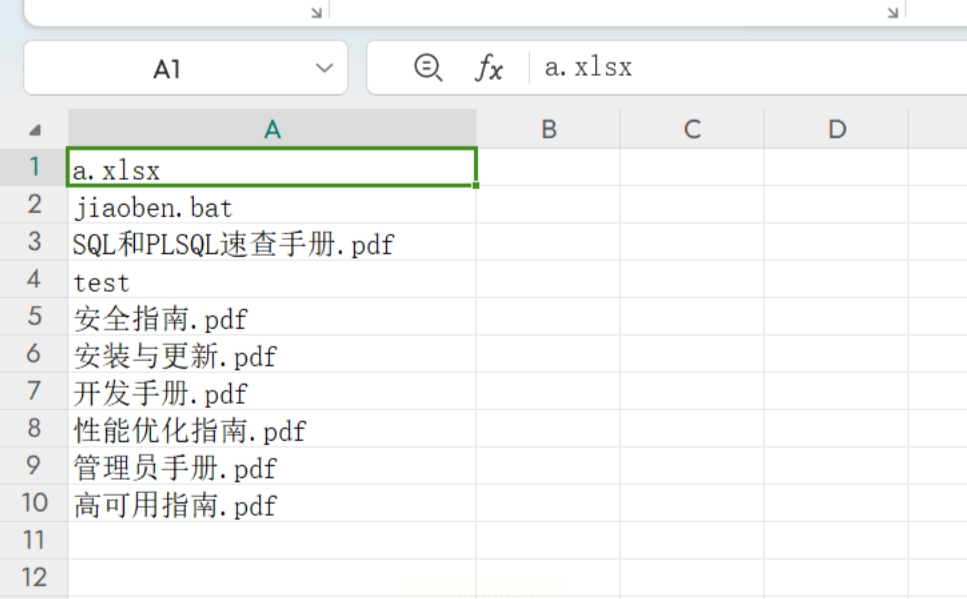Click cell SQL和PLSQL速查手册.pdf
The image size is (967, 599).
272,242
